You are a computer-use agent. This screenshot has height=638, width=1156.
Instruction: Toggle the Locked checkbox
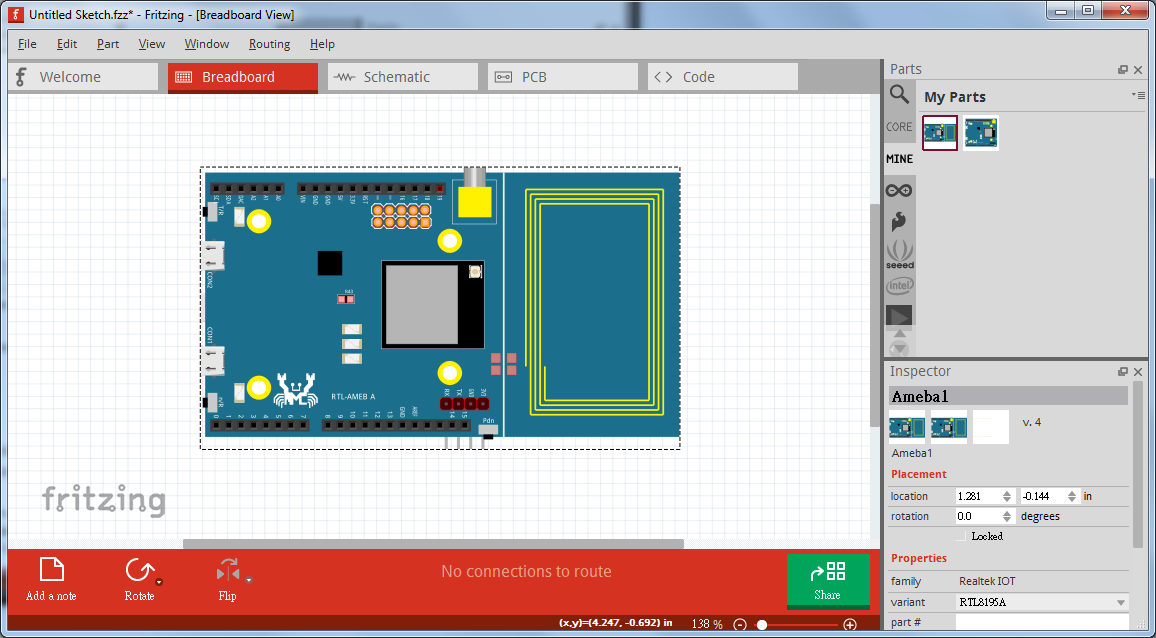click(961, 536)
